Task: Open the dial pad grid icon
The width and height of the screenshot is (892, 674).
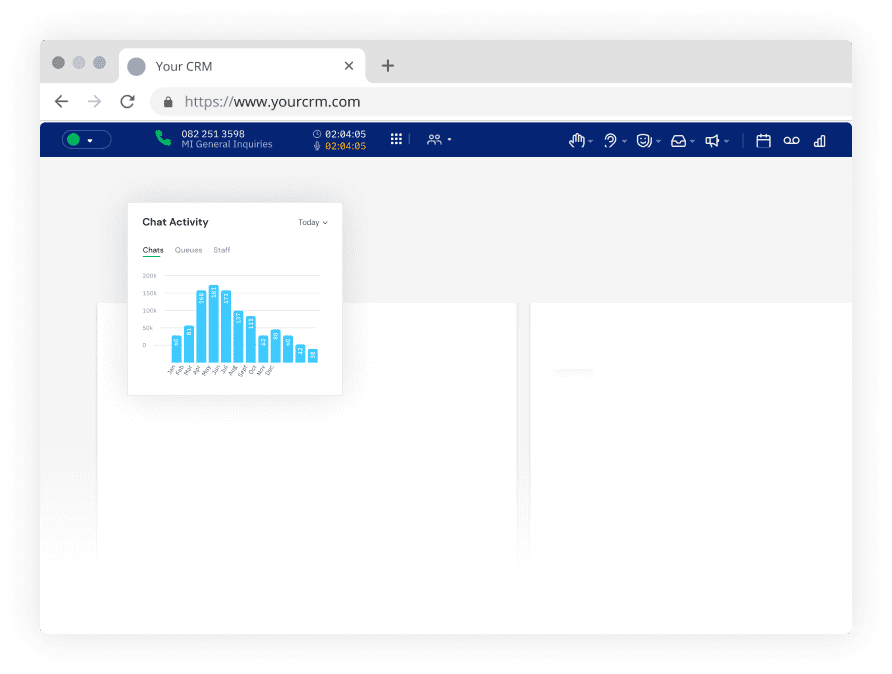Action: point(396,140)
